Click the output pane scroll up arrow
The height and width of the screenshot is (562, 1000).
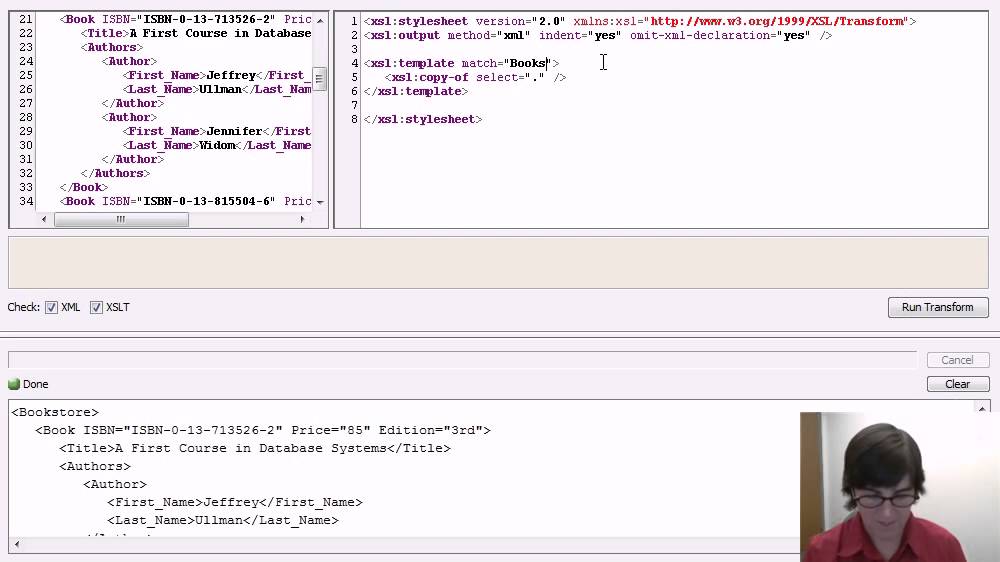pyautogui.click(x=982, y=408)
